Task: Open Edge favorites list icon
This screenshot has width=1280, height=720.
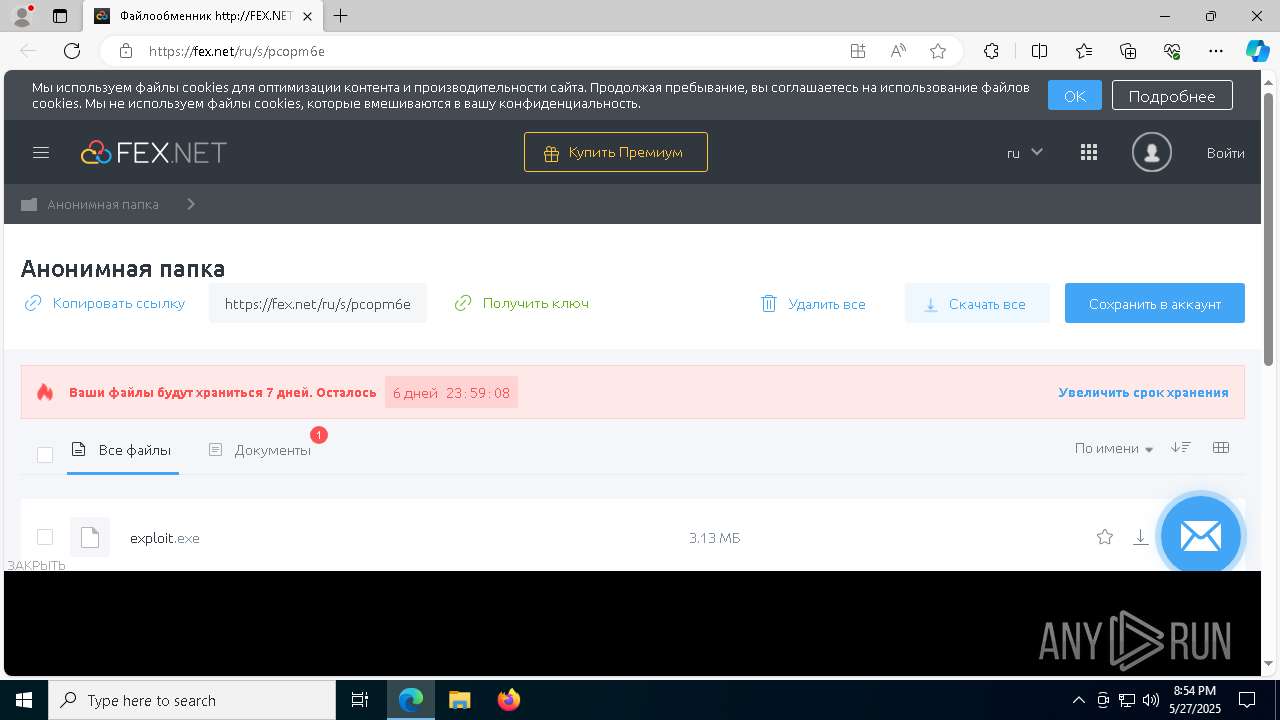Action: click(1084, 51)
